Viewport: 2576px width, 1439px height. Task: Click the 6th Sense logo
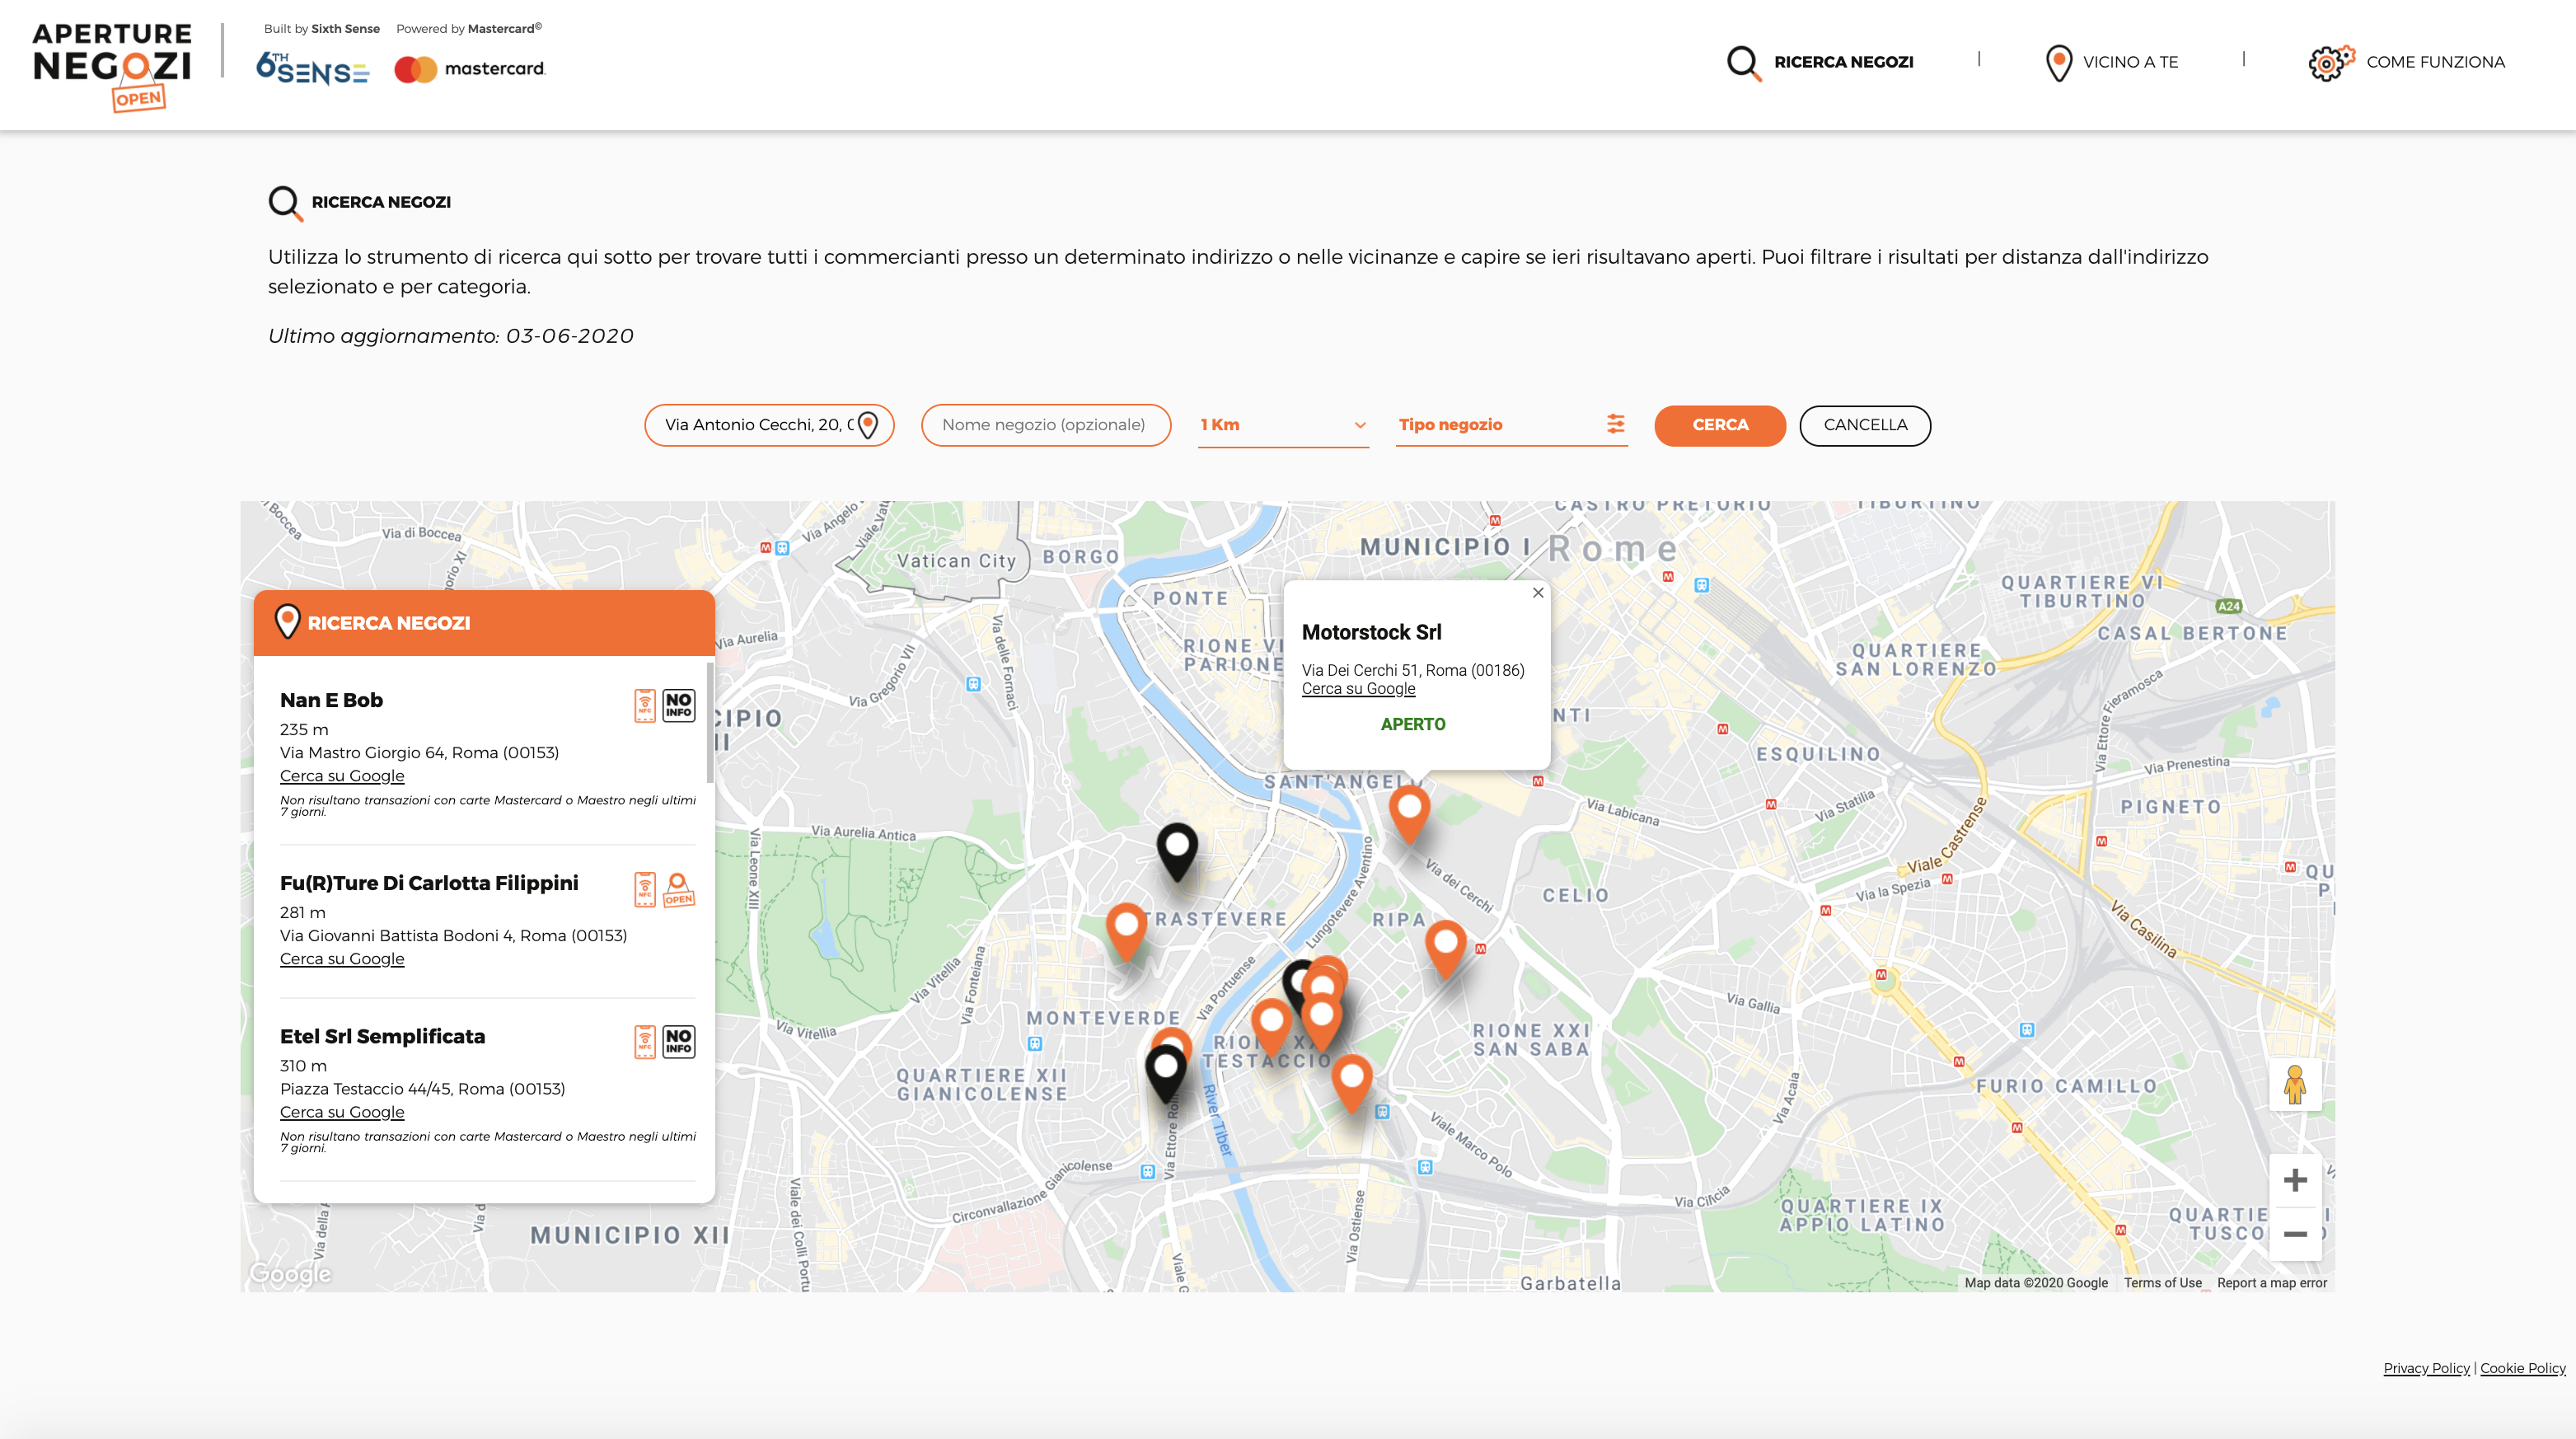[313, 68]
